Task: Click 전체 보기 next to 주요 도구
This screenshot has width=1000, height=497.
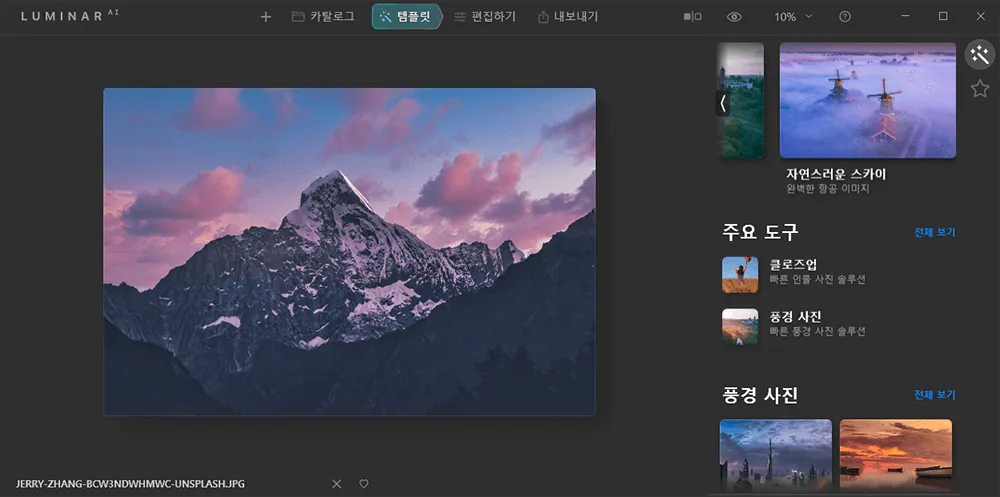Action: point(934,233)
